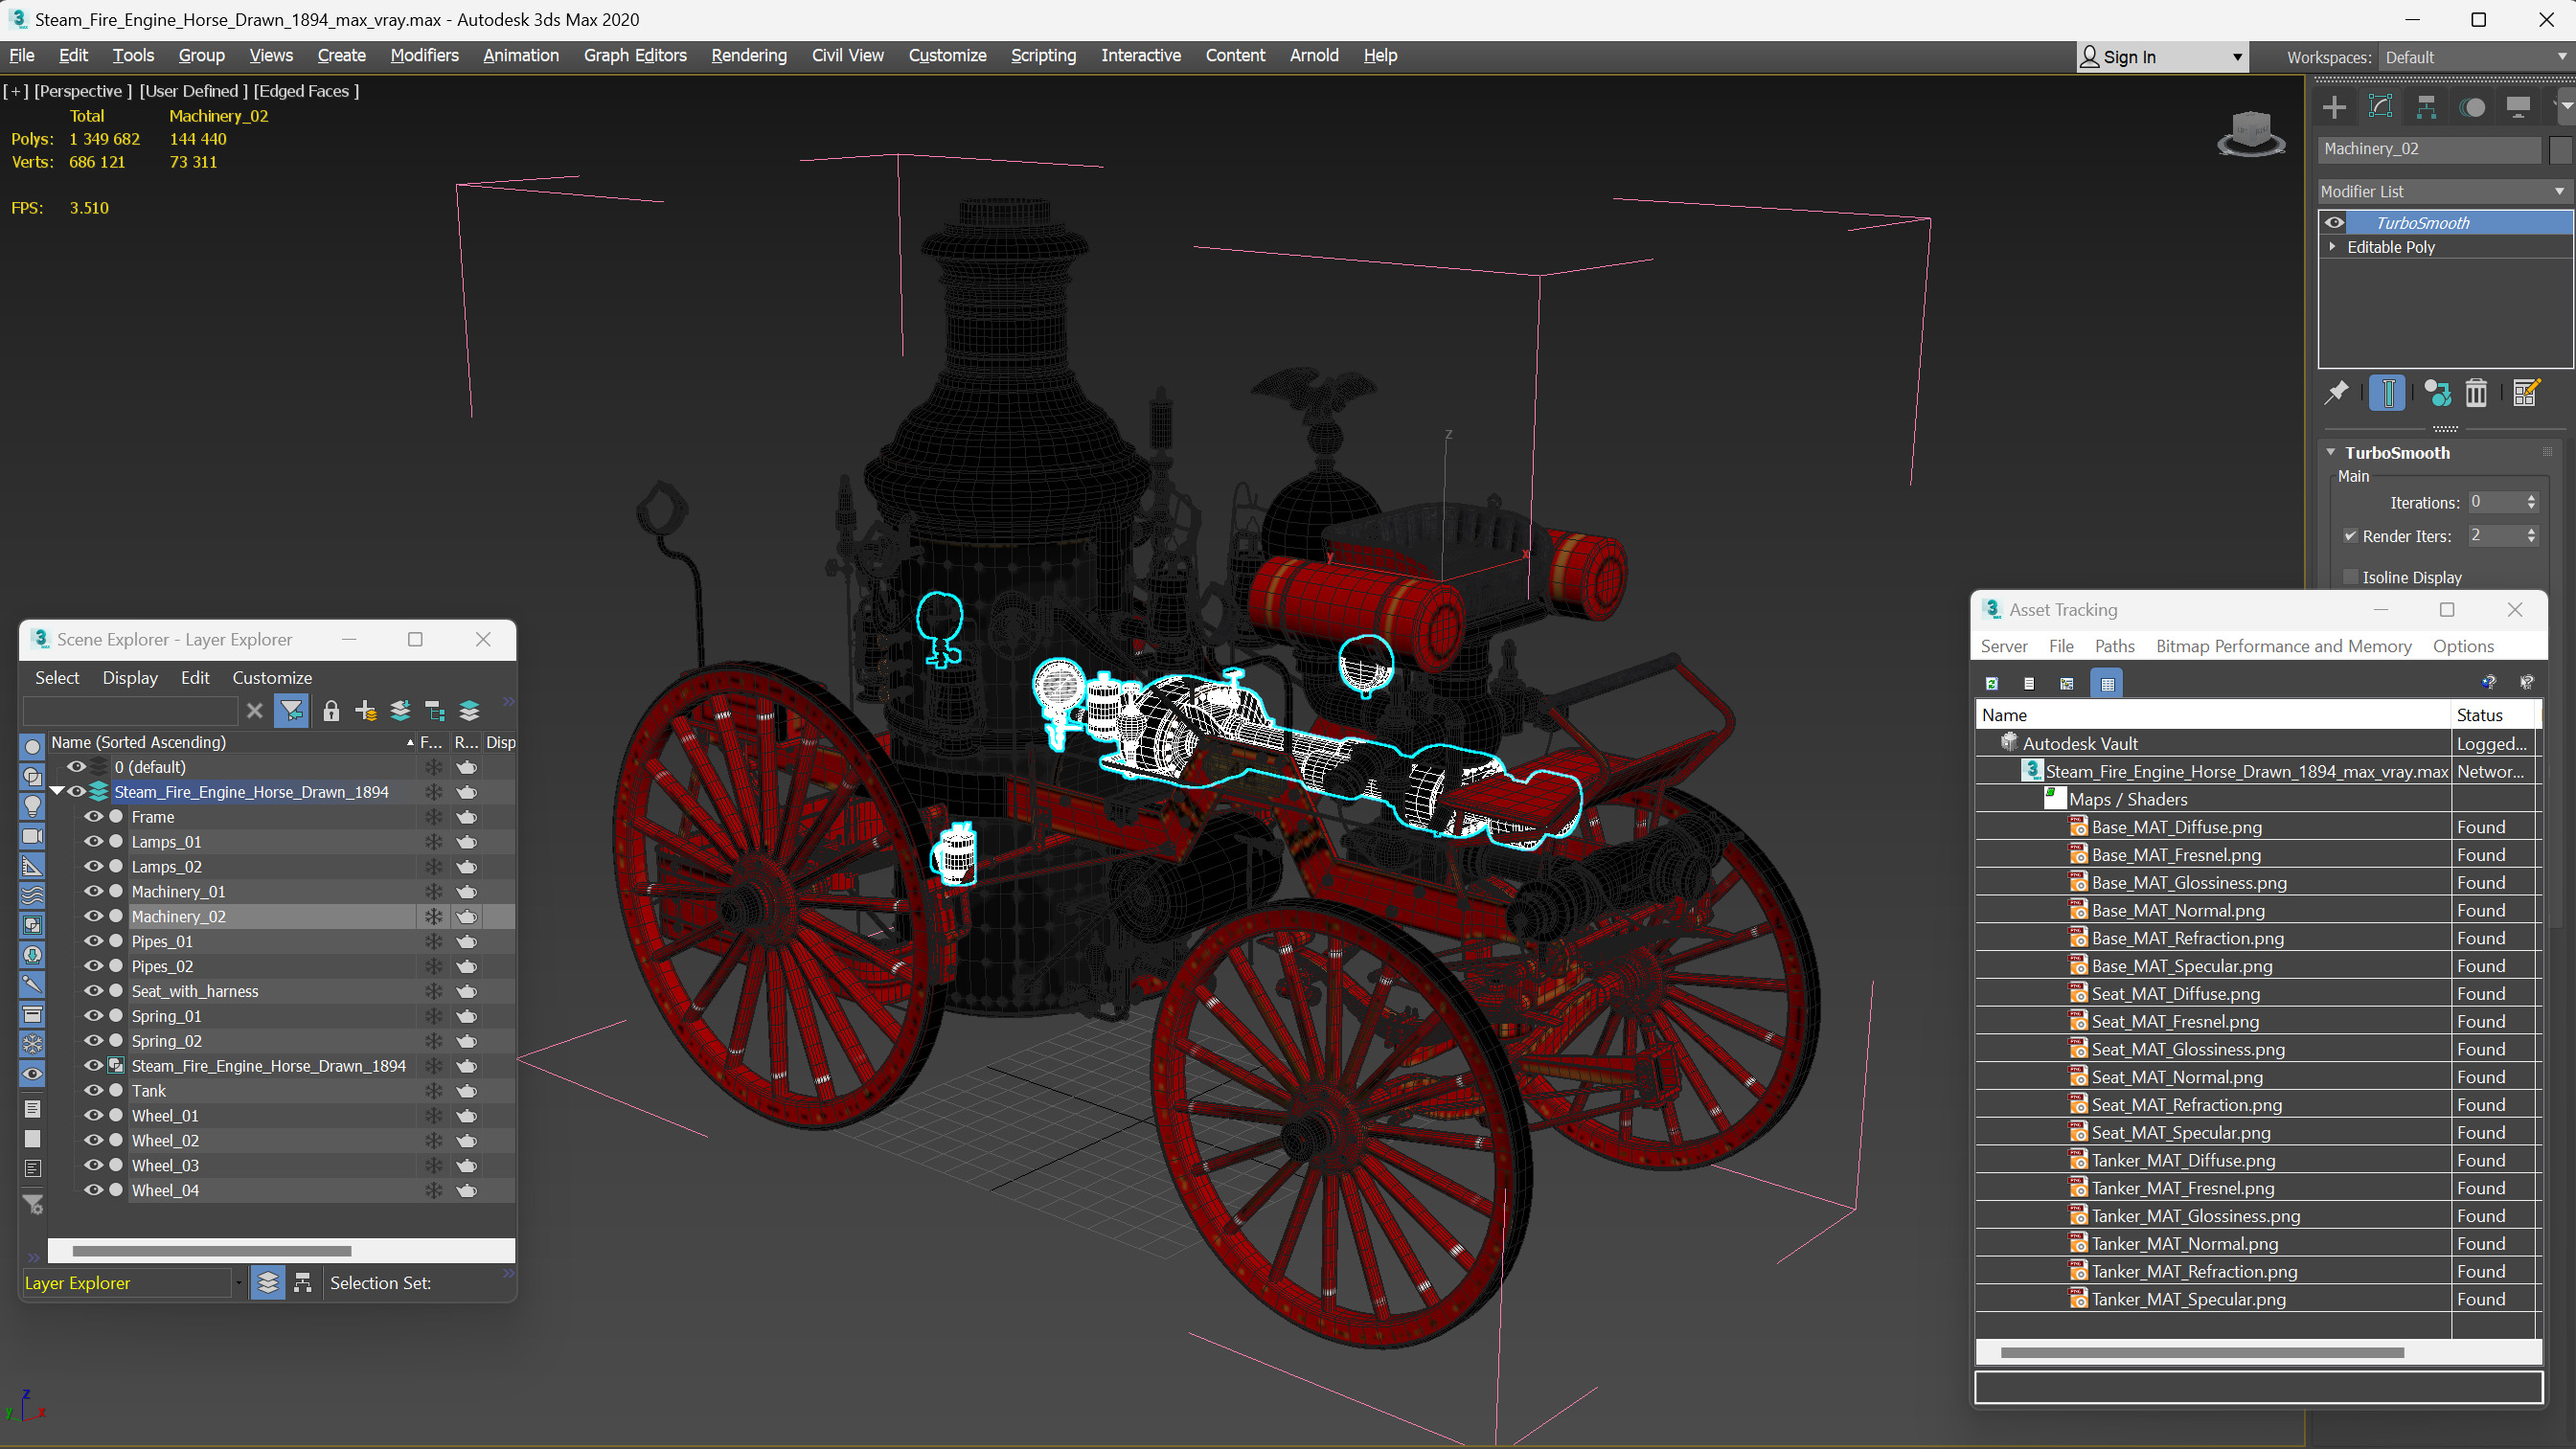2576x1449 pixels.
Task: Open Configure Modifier Sets icon
Action: (x=2526, y=393)
